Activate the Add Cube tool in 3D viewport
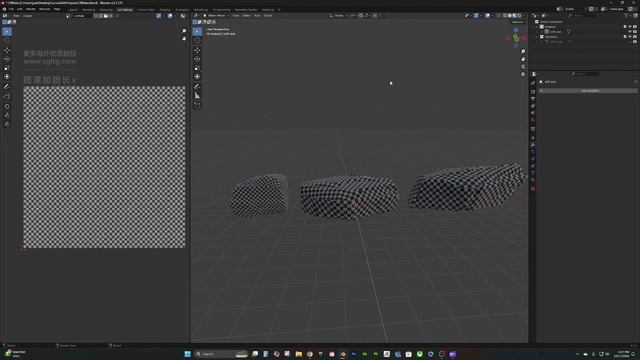The width and height of the screenshot is (640, 360). pos(197,105)
